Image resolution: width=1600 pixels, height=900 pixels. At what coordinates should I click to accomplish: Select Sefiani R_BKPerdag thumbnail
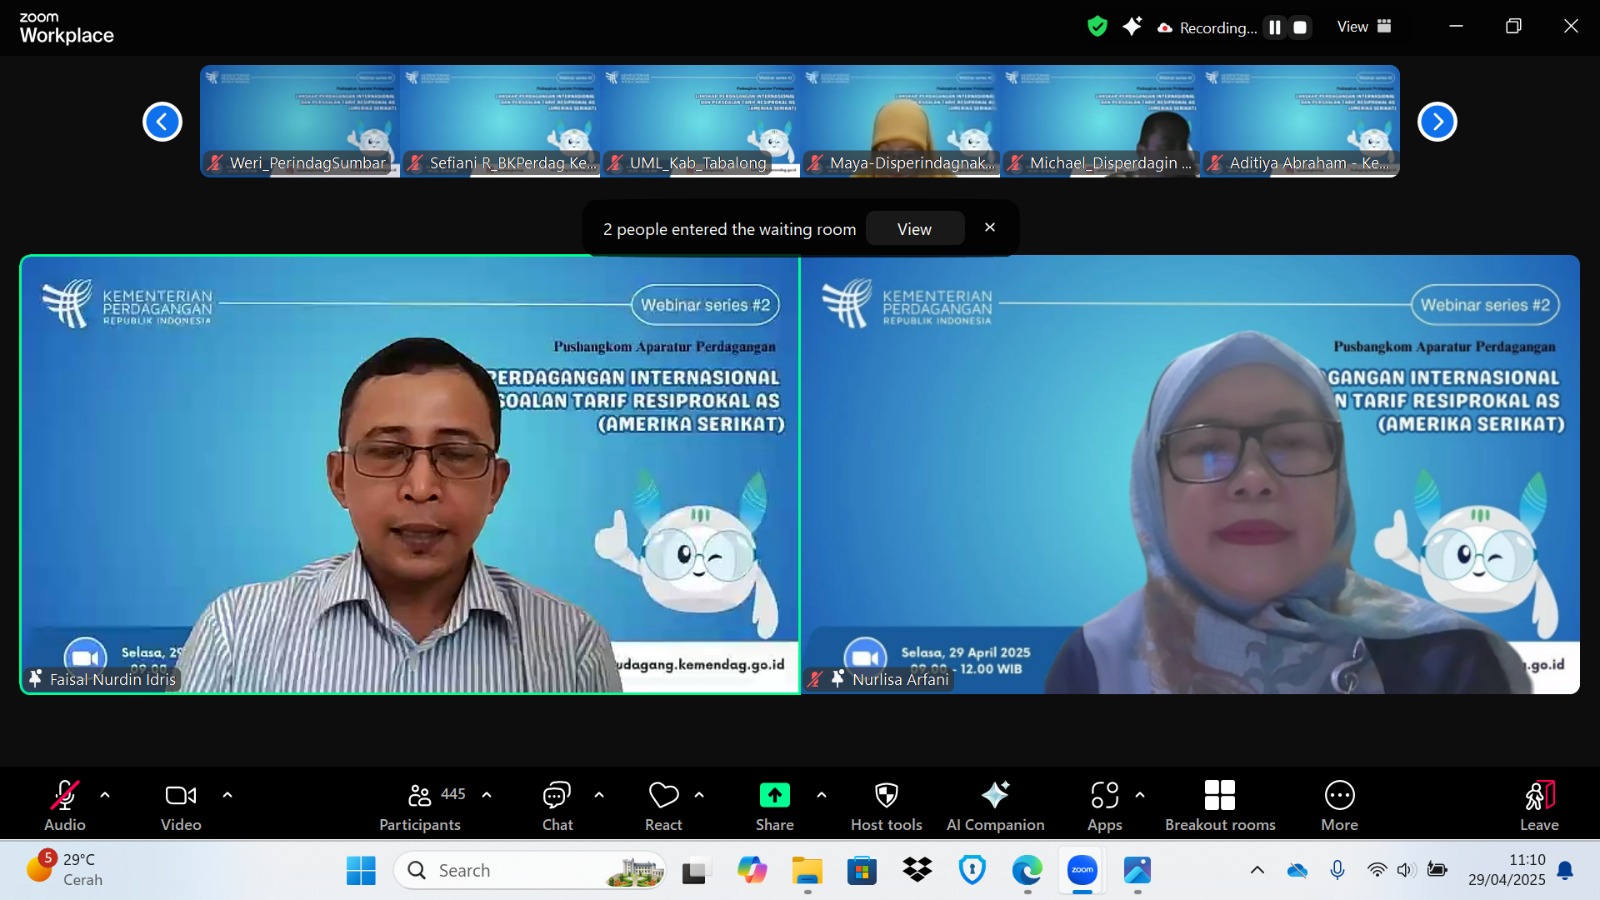pos(500,121)
